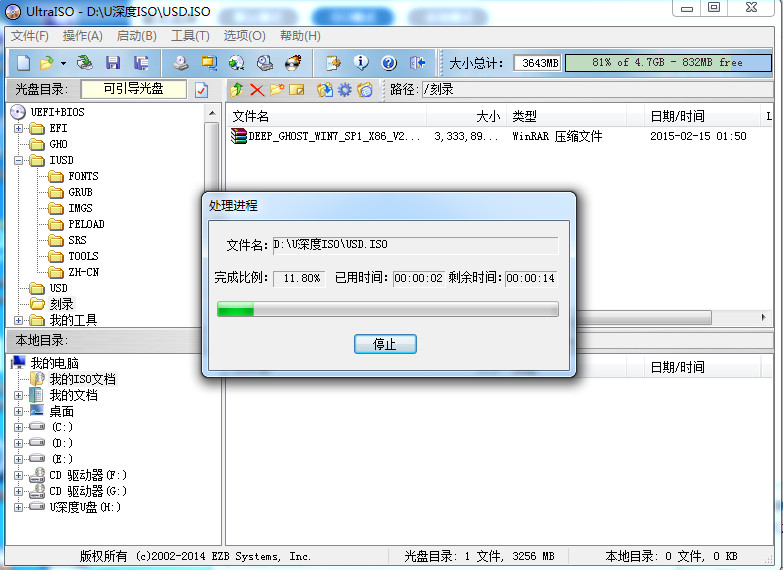Open the 操作(A) menu
The width and height of the screenshot is (783, 570).
tap(83, 36)
